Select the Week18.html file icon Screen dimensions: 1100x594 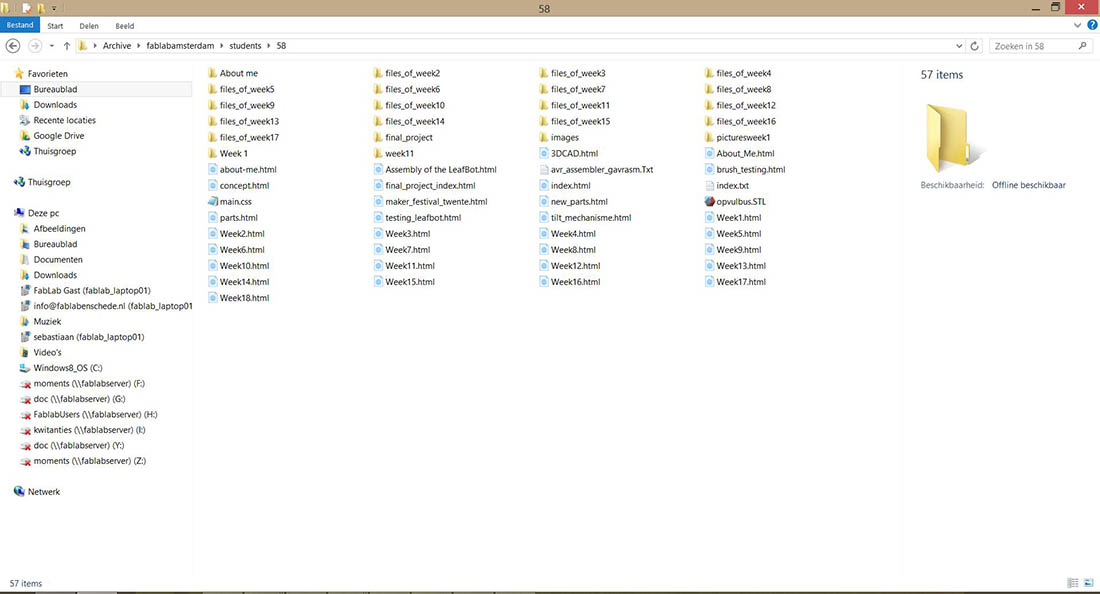pos(213,297)
